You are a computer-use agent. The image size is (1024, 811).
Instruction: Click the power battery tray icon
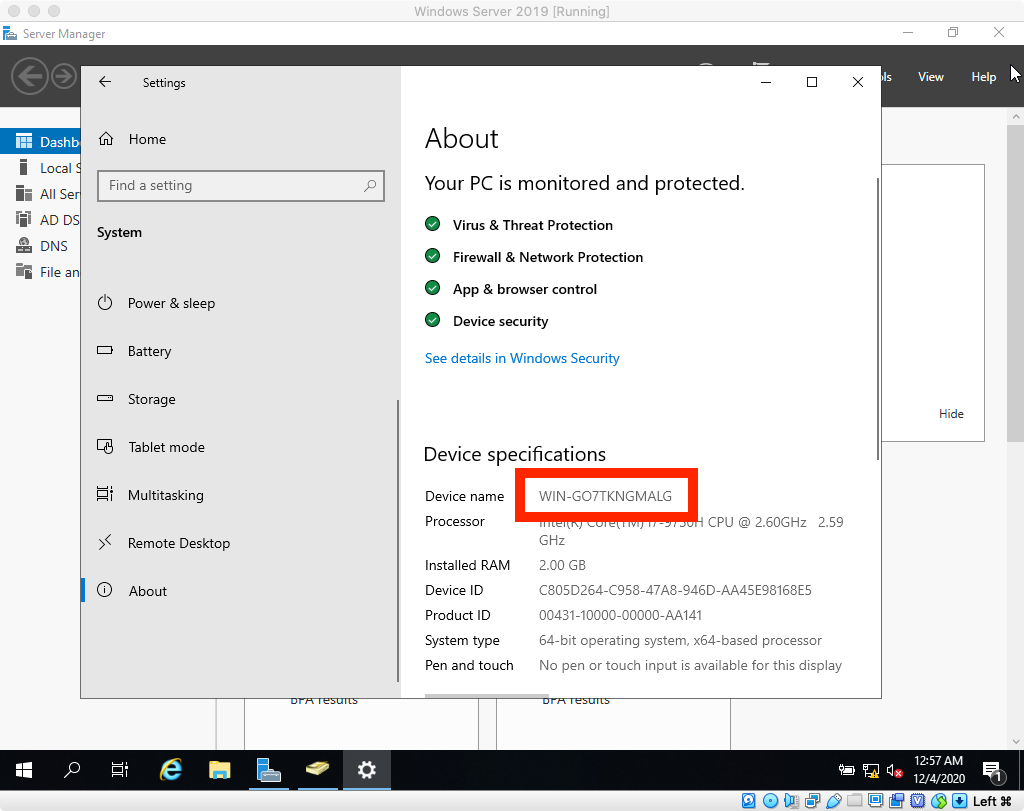(x=847, y=771)
